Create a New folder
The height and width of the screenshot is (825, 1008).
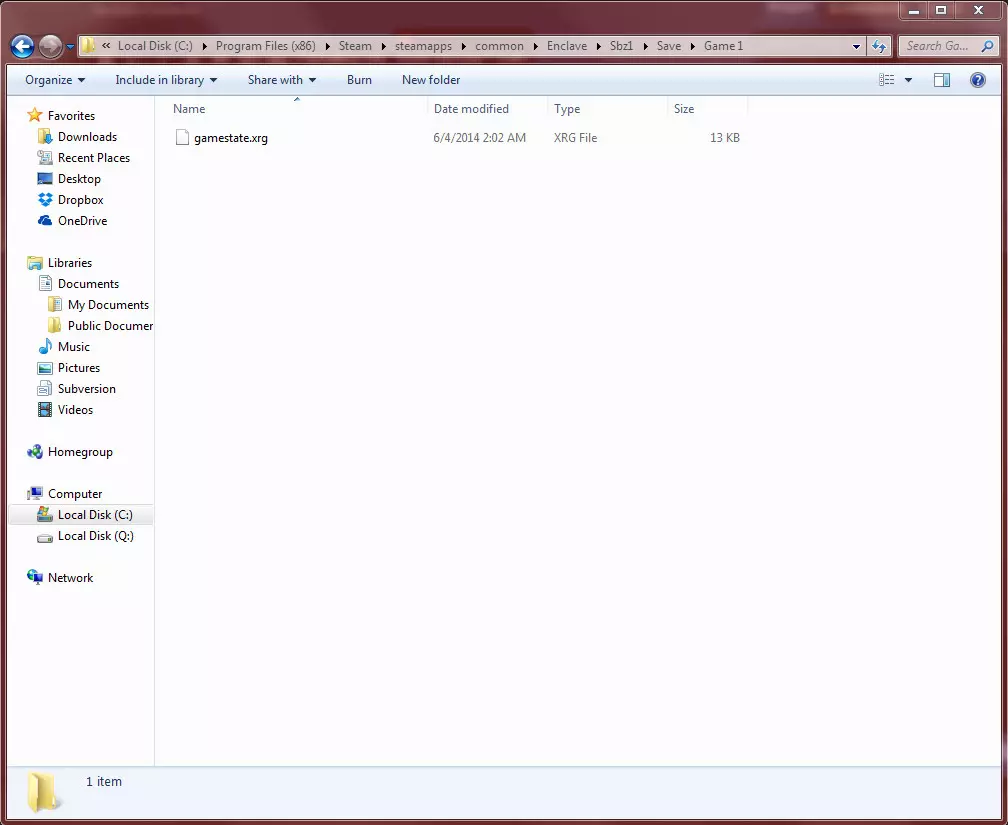pos(431,80)
